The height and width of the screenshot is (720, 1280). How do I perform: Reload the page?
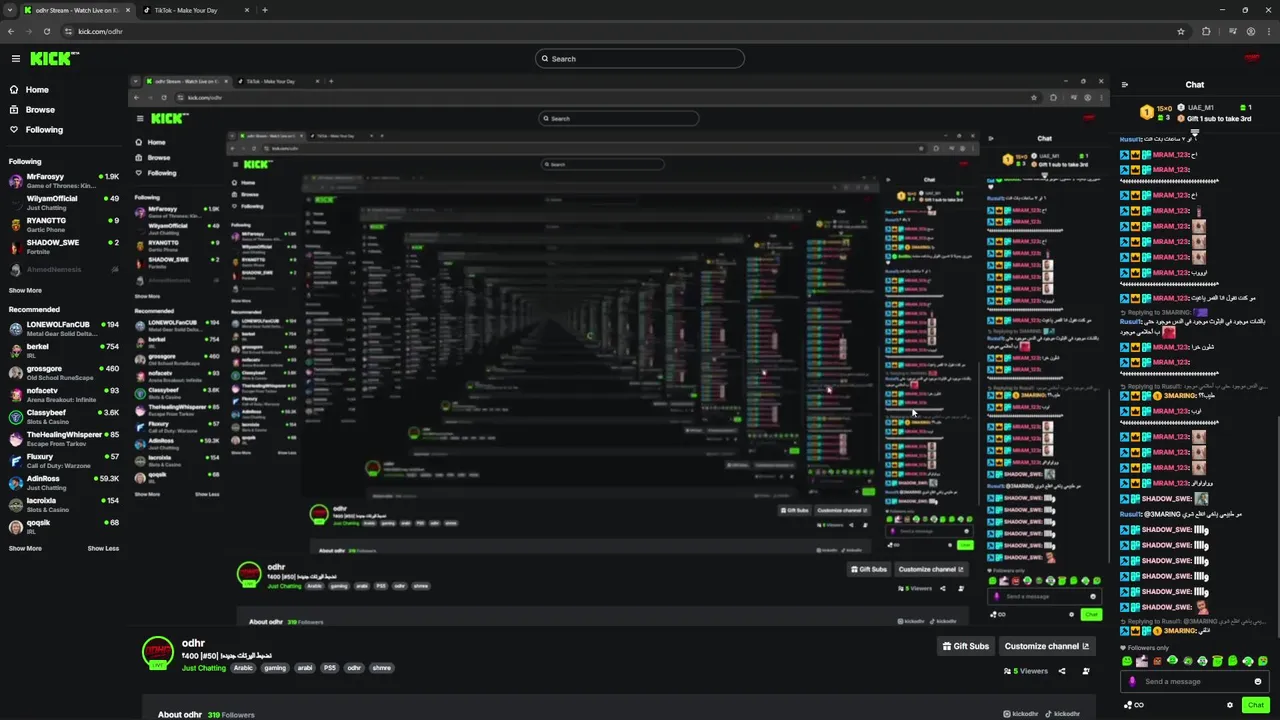tap(47, 31)
